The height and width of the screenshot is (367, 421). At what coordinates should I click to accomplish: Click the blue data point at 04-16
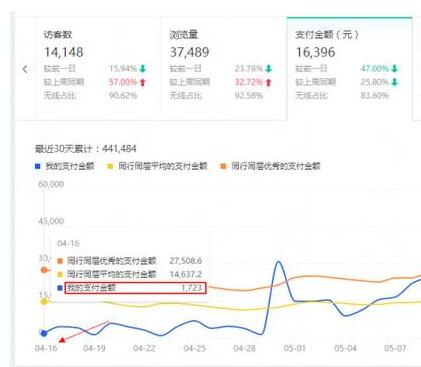coord(44,333)
